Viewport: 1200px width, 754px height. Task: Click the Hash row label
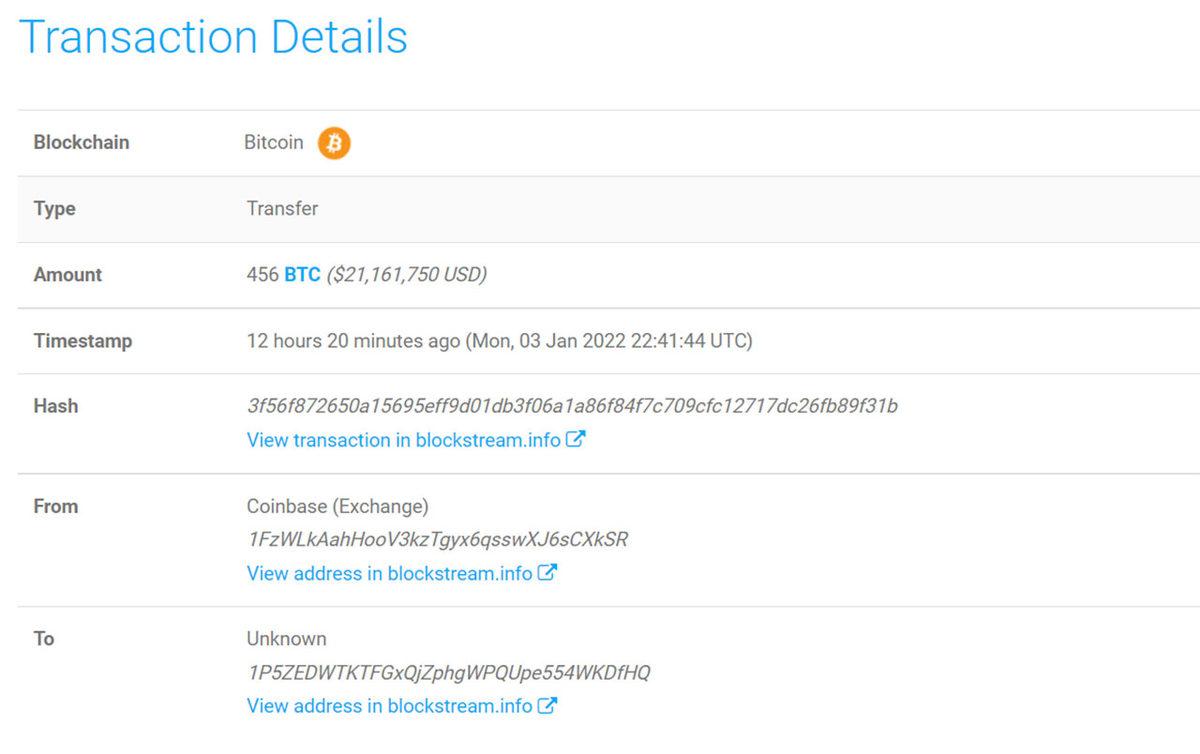pyautogui.click(x=55, y=406)
